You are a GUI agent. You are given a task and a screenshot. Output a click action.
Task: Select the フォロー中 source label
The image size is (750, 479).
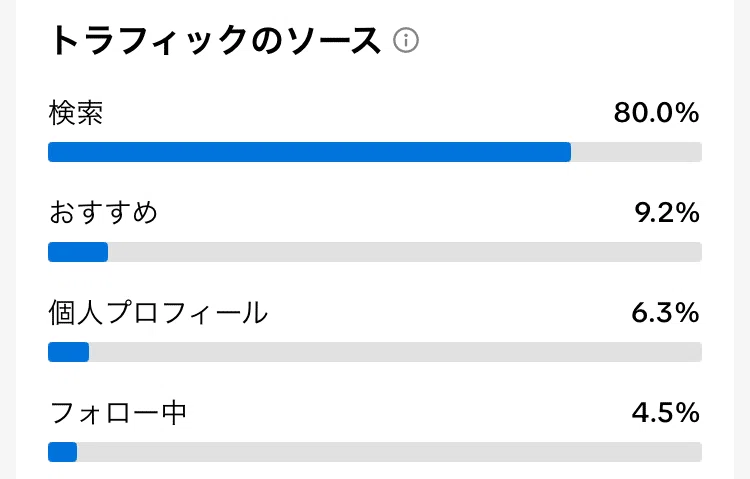pos(118,413)
